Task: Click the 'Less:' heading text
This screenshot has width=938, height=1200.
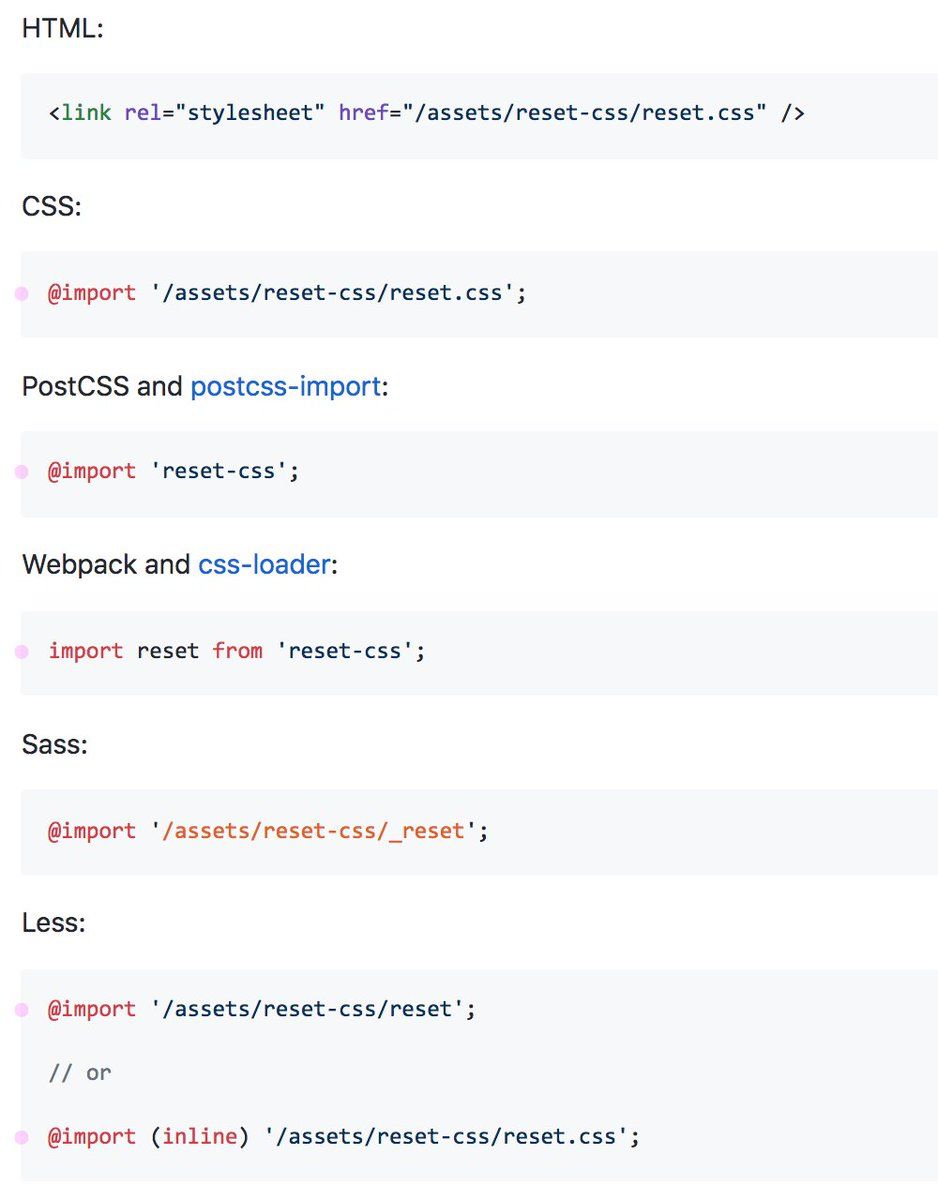Action: click(54, 924)
